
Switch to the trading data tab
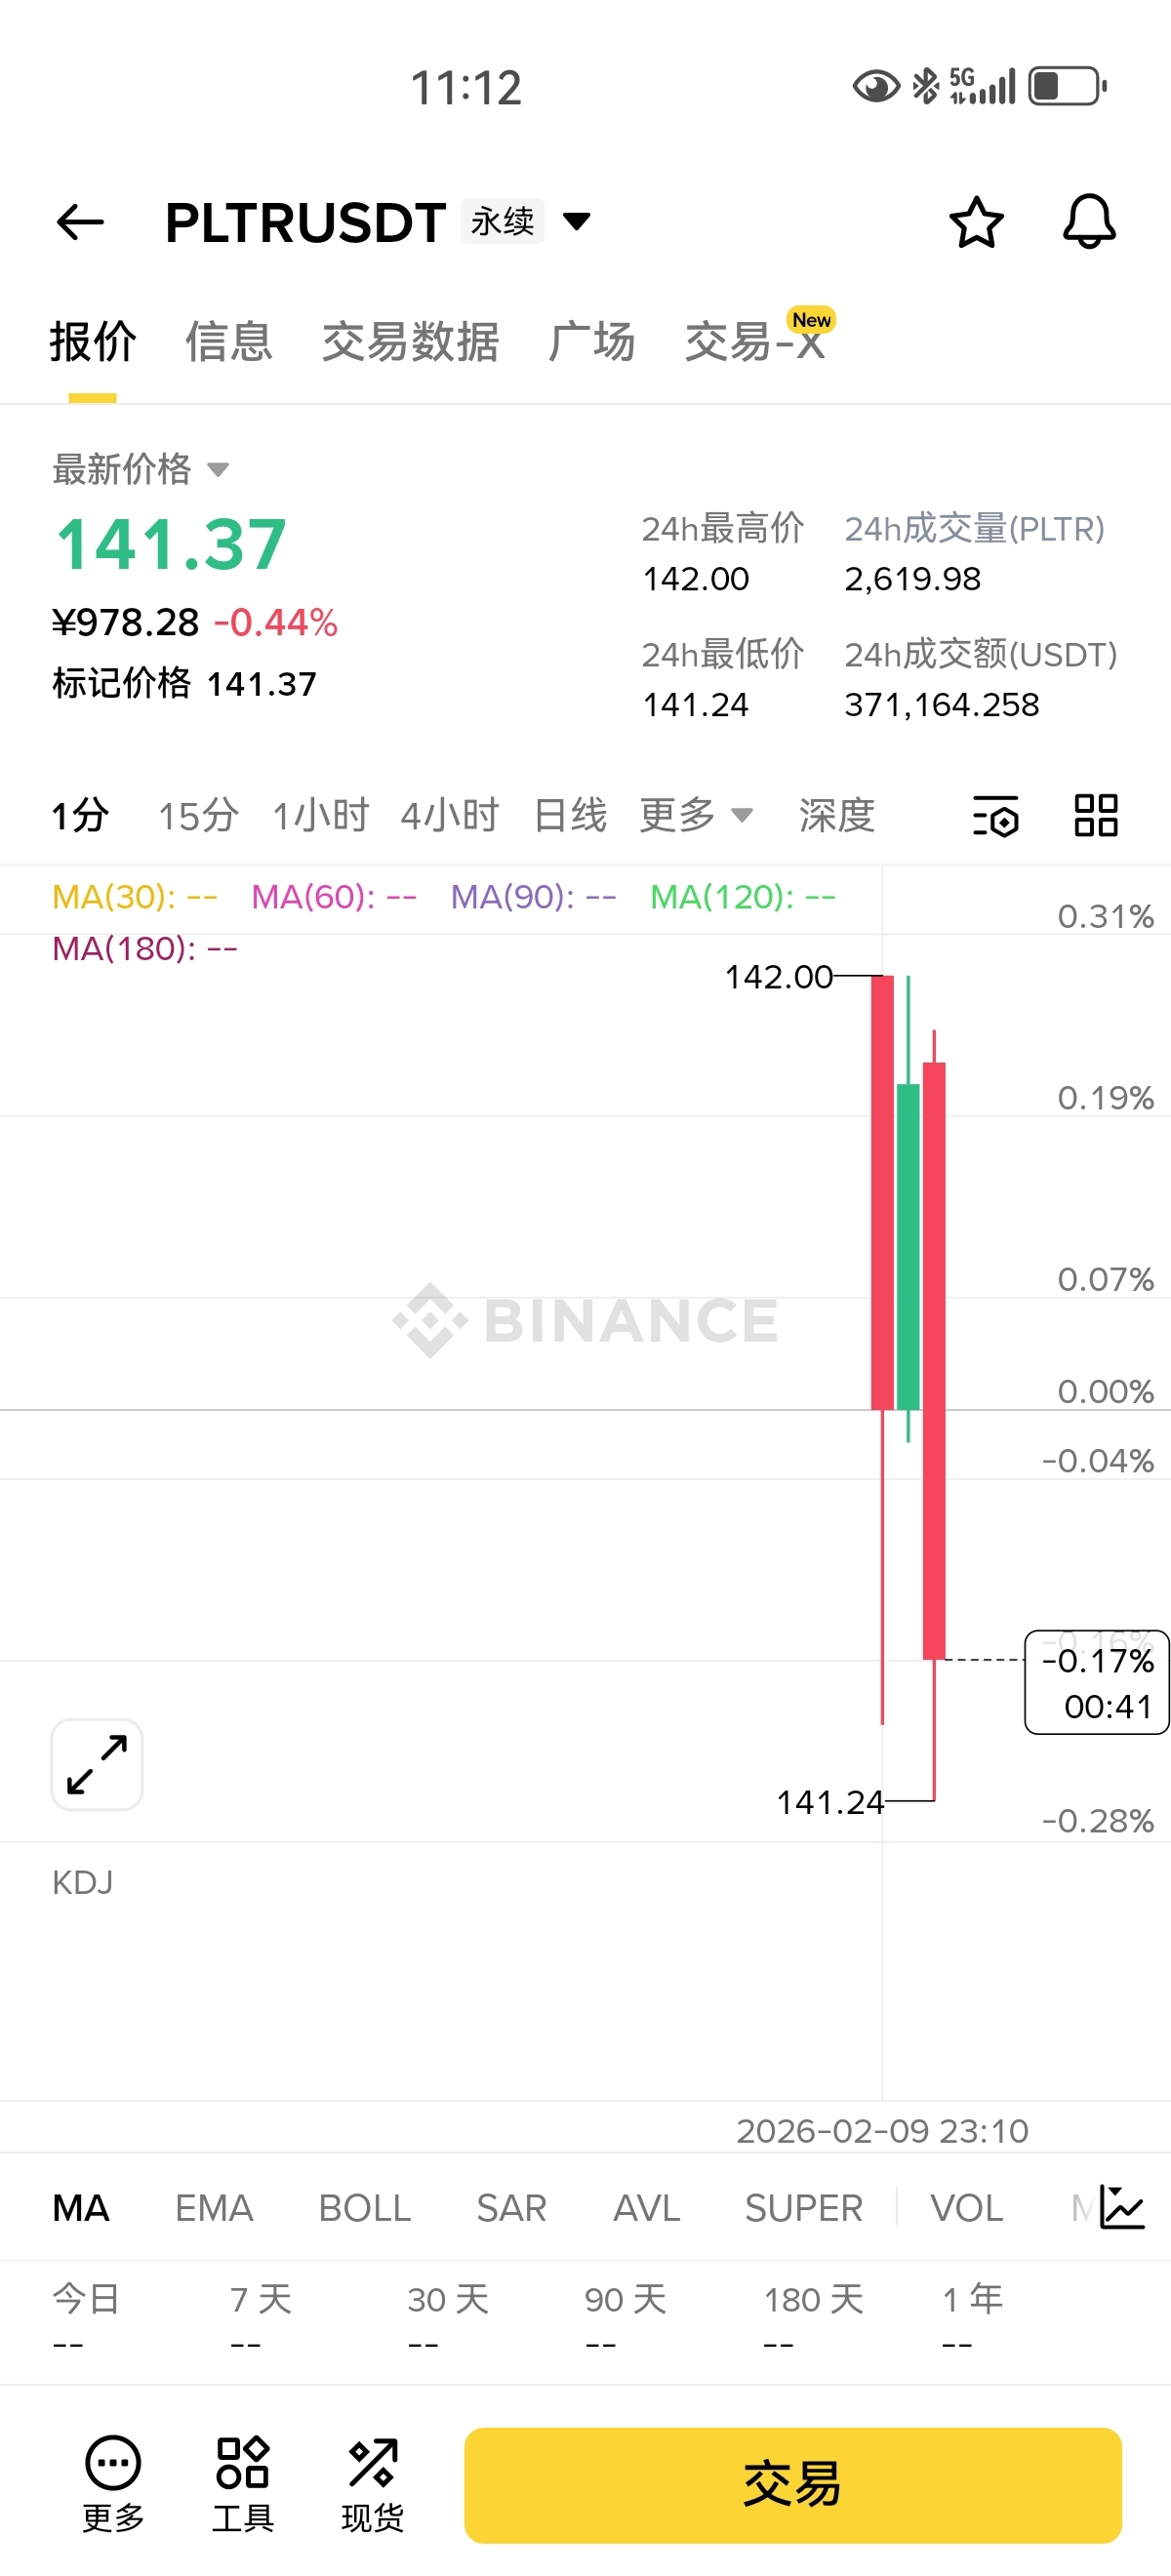(410, 342)
